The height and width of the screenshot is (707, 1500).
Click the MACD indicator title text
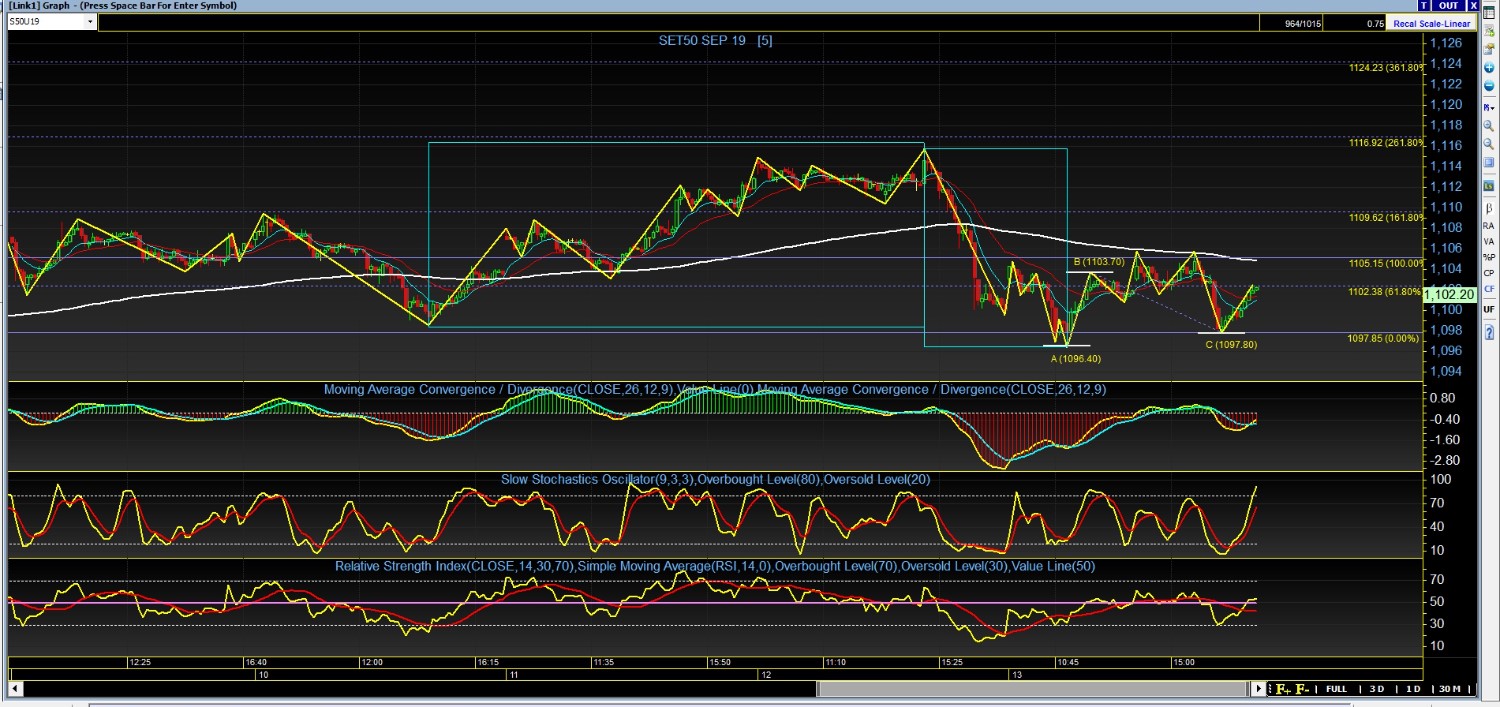[715, 389]
